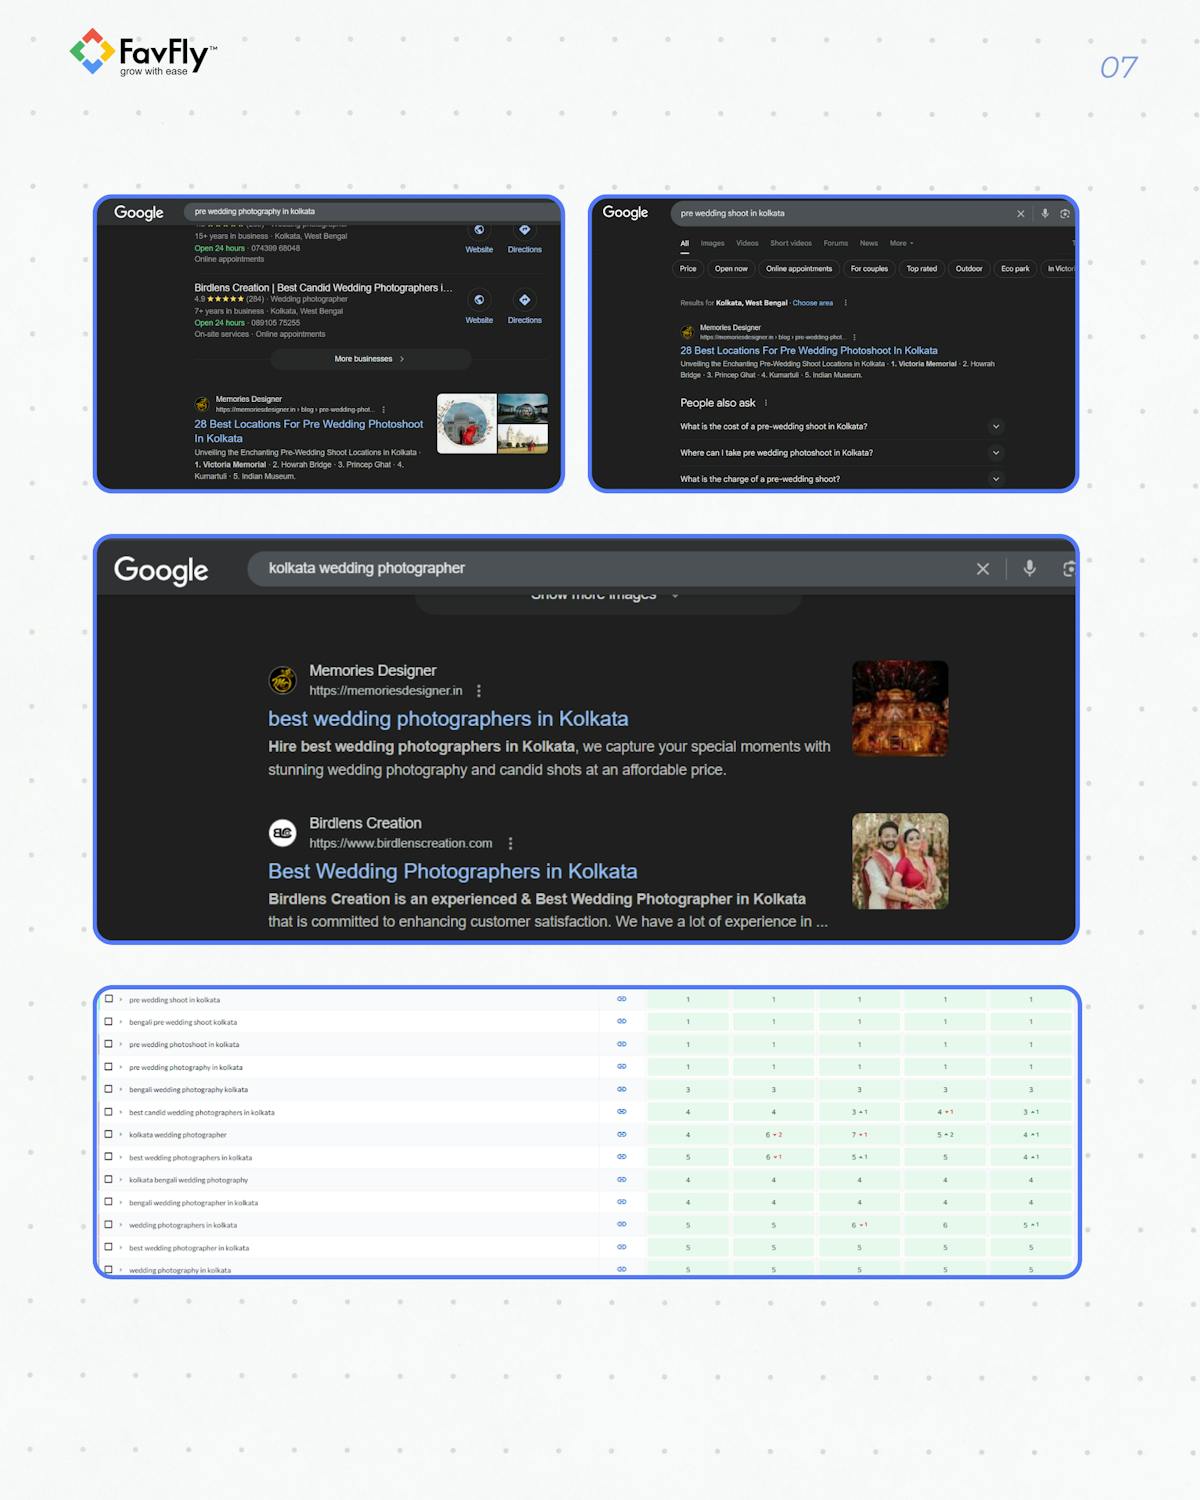1200x1500 pixels.
Task: Click the Memories Designer favicon
Action: 282,680
